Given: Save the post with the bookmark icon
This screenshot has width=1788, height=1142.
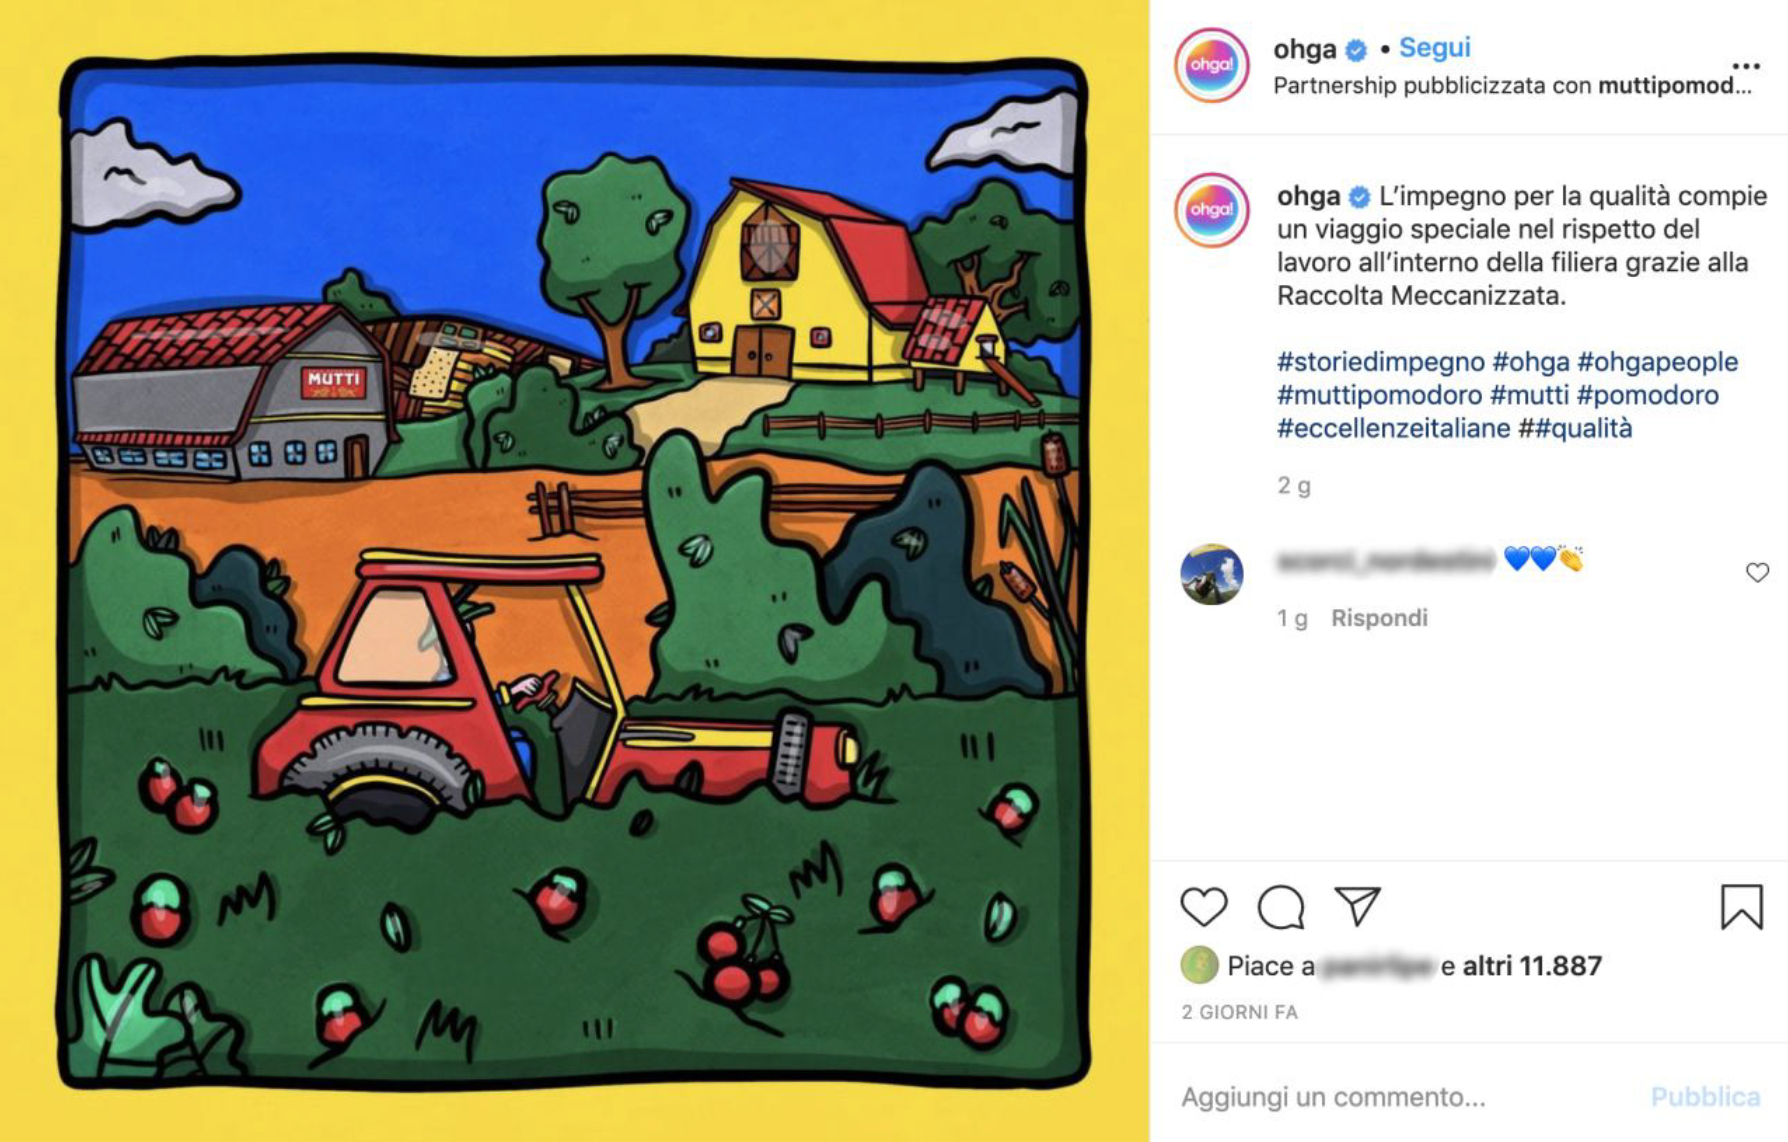Looking at the screenshot, I should [1741, 906].
